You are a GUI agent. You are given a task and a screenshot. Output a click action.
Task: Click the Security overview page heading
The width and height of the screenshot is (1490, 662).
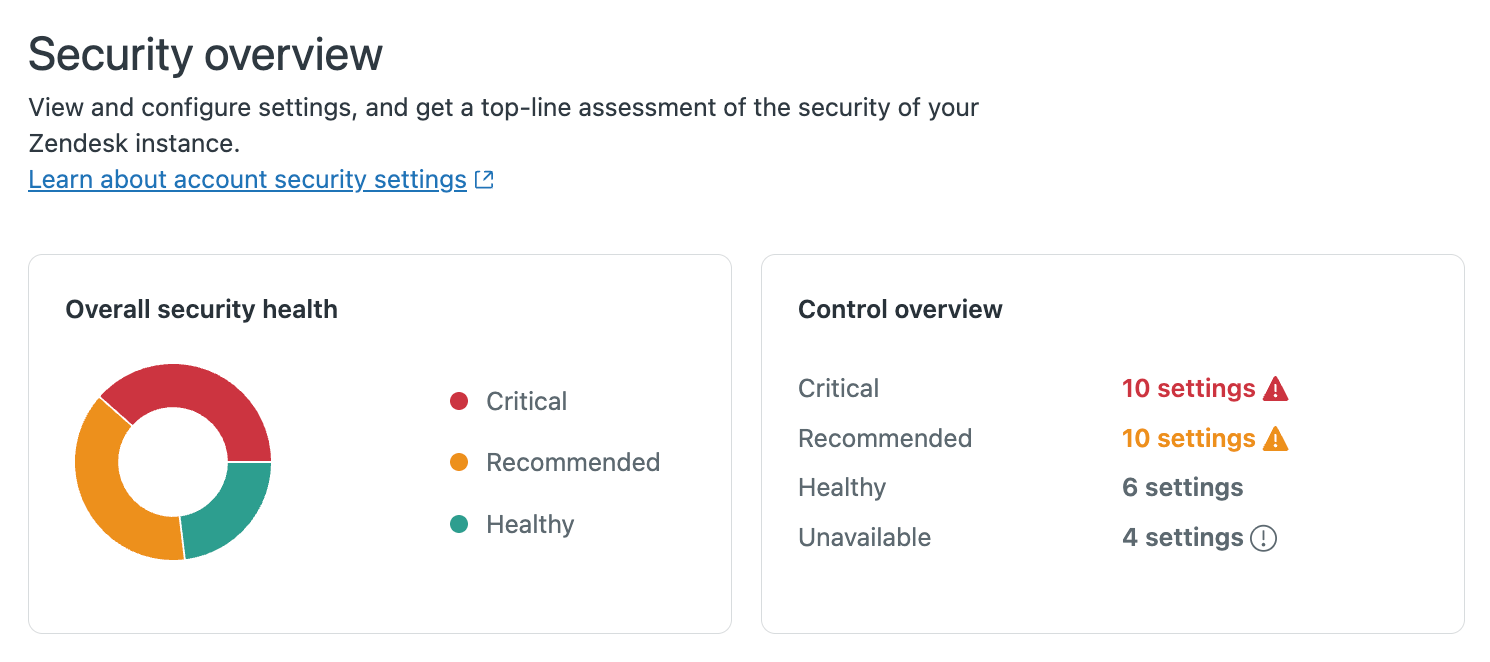click(205, 54)
